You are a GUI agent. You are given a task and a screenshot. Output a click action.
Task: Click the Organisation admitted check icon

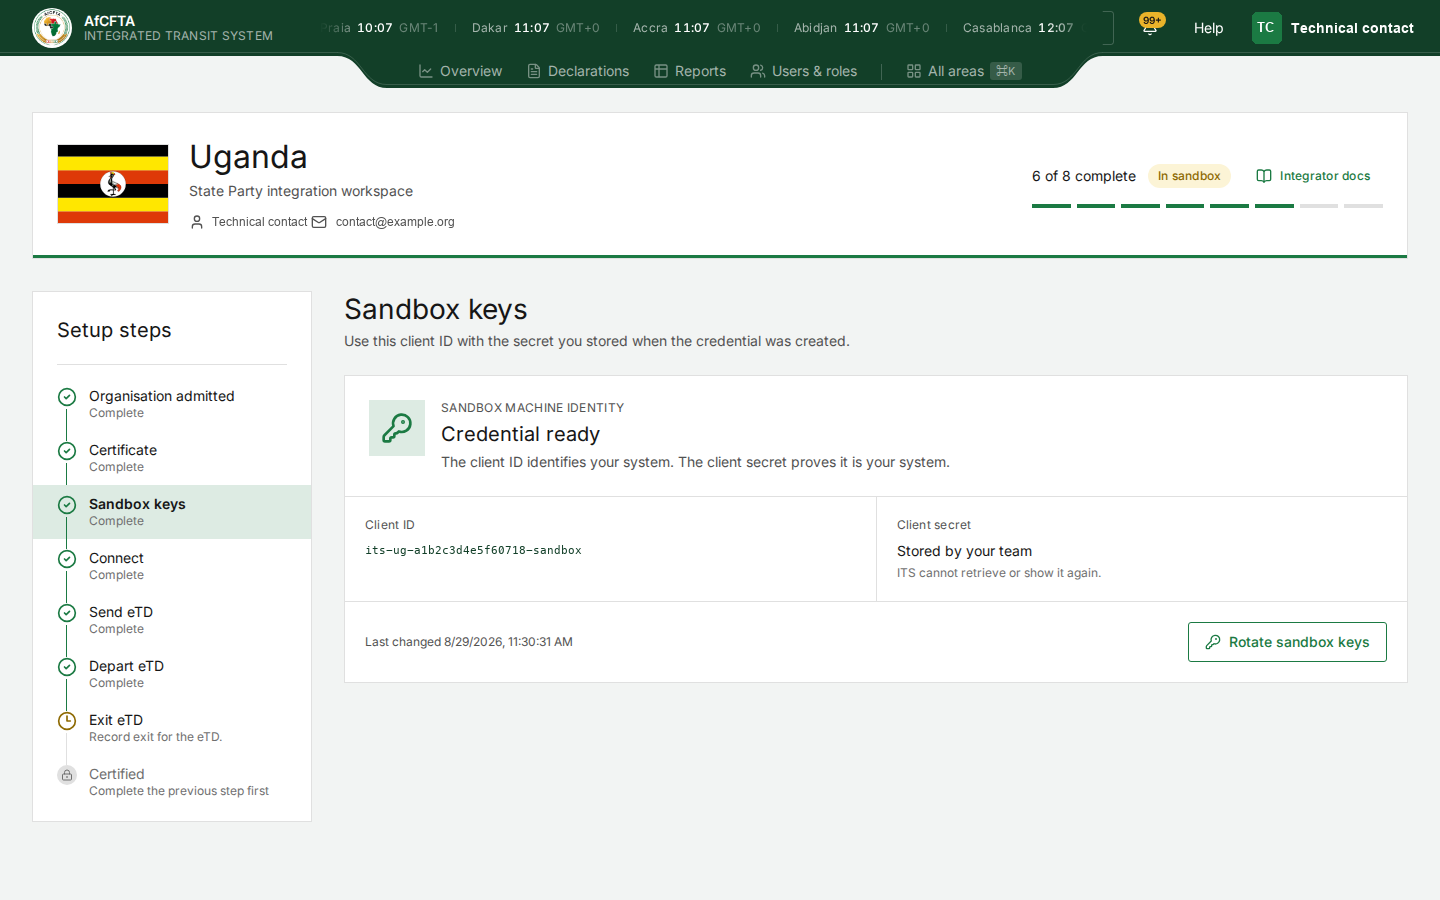(67, 397)
